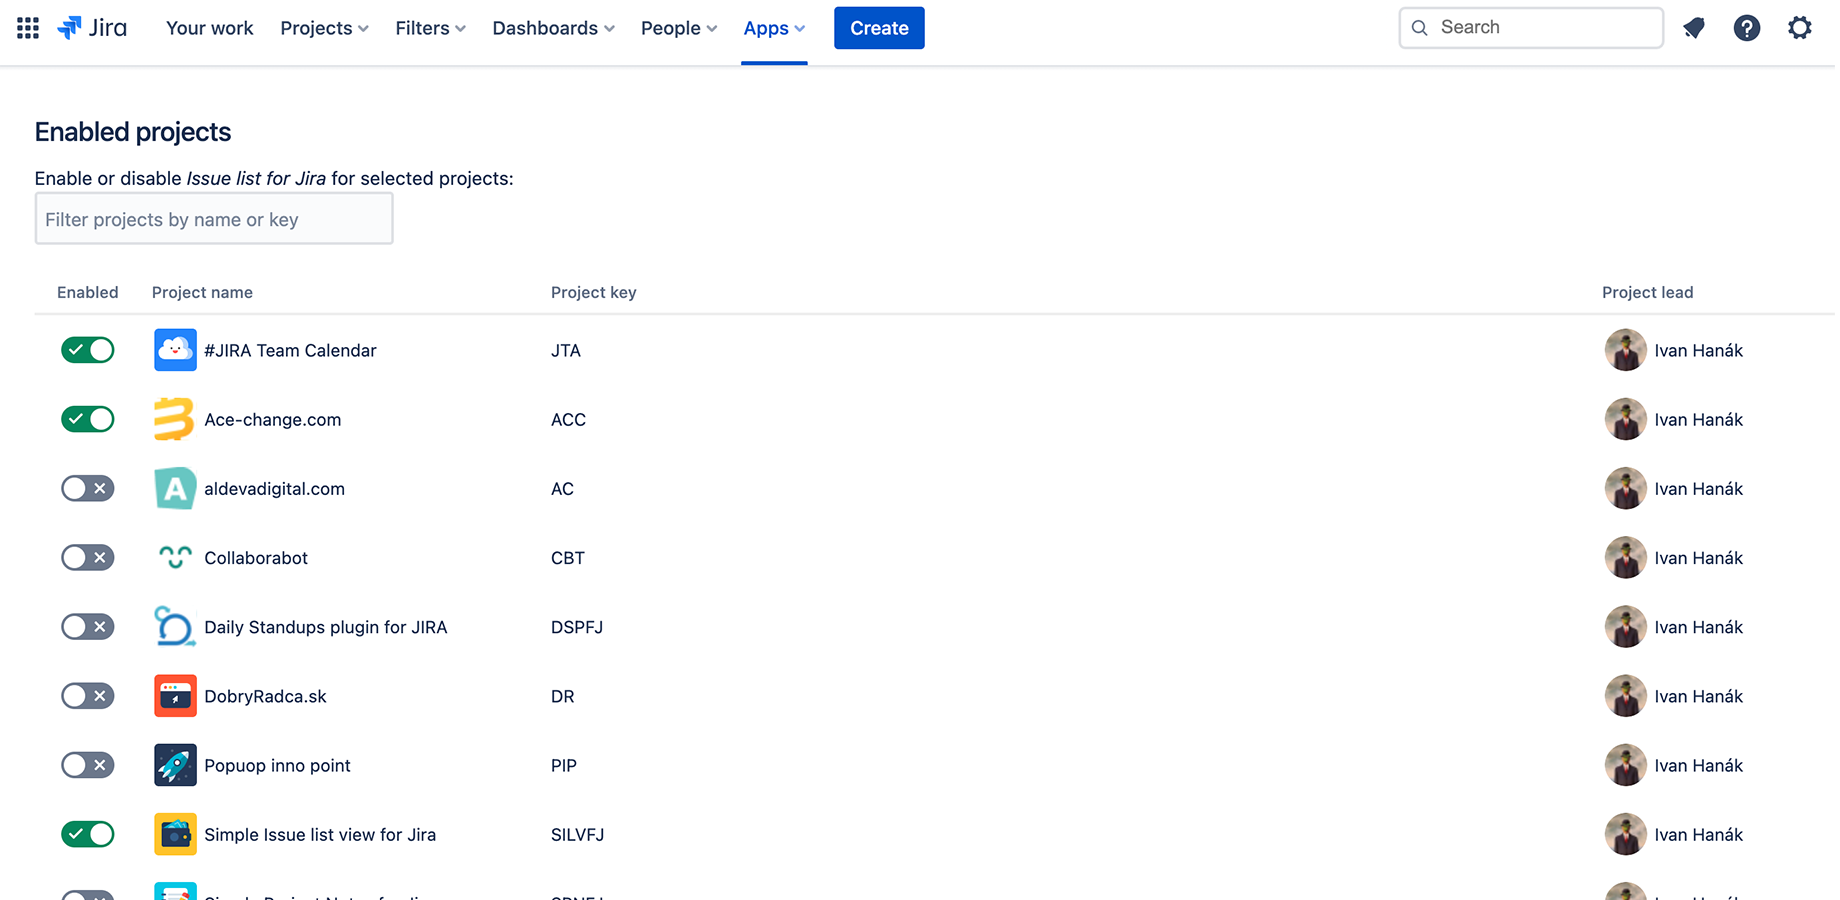
Task: Click the aldevadigital.com project name
Action: point(274,488)
